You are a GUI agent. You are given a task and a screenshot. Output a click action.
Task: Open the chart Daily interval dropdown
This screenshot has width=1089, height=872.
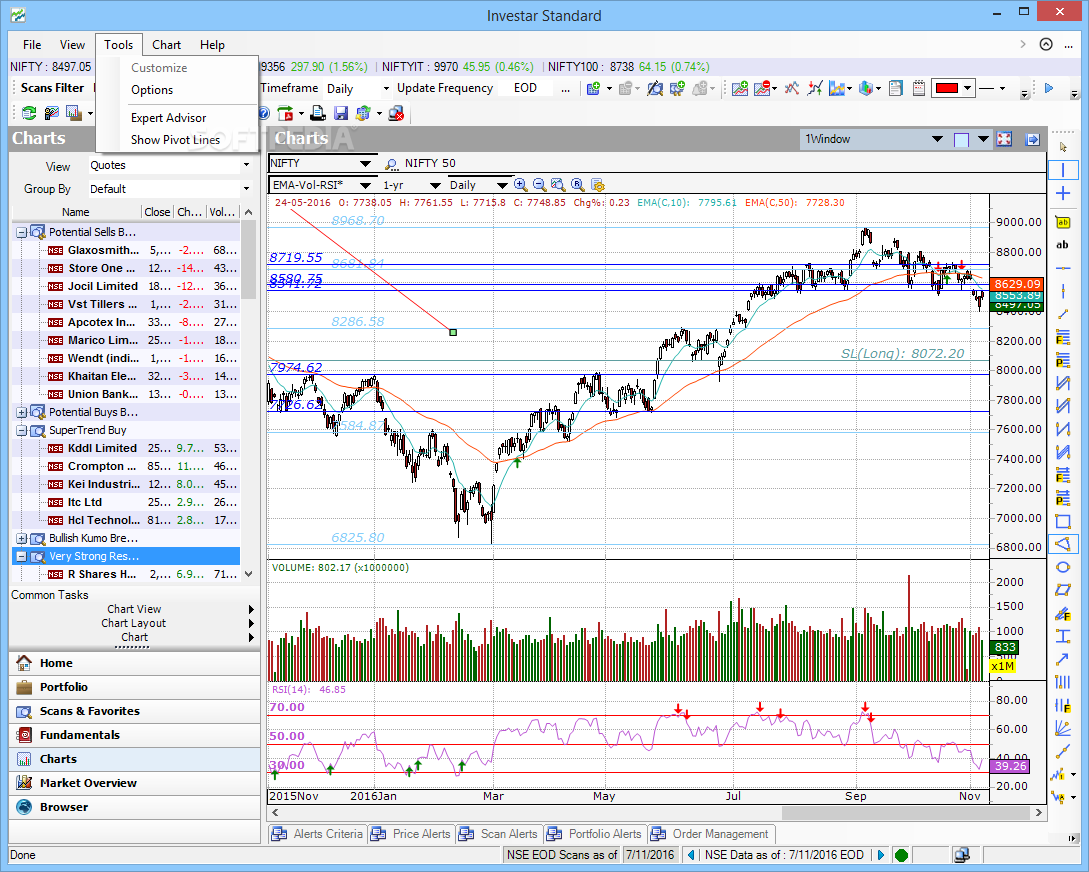click(502, 185)
